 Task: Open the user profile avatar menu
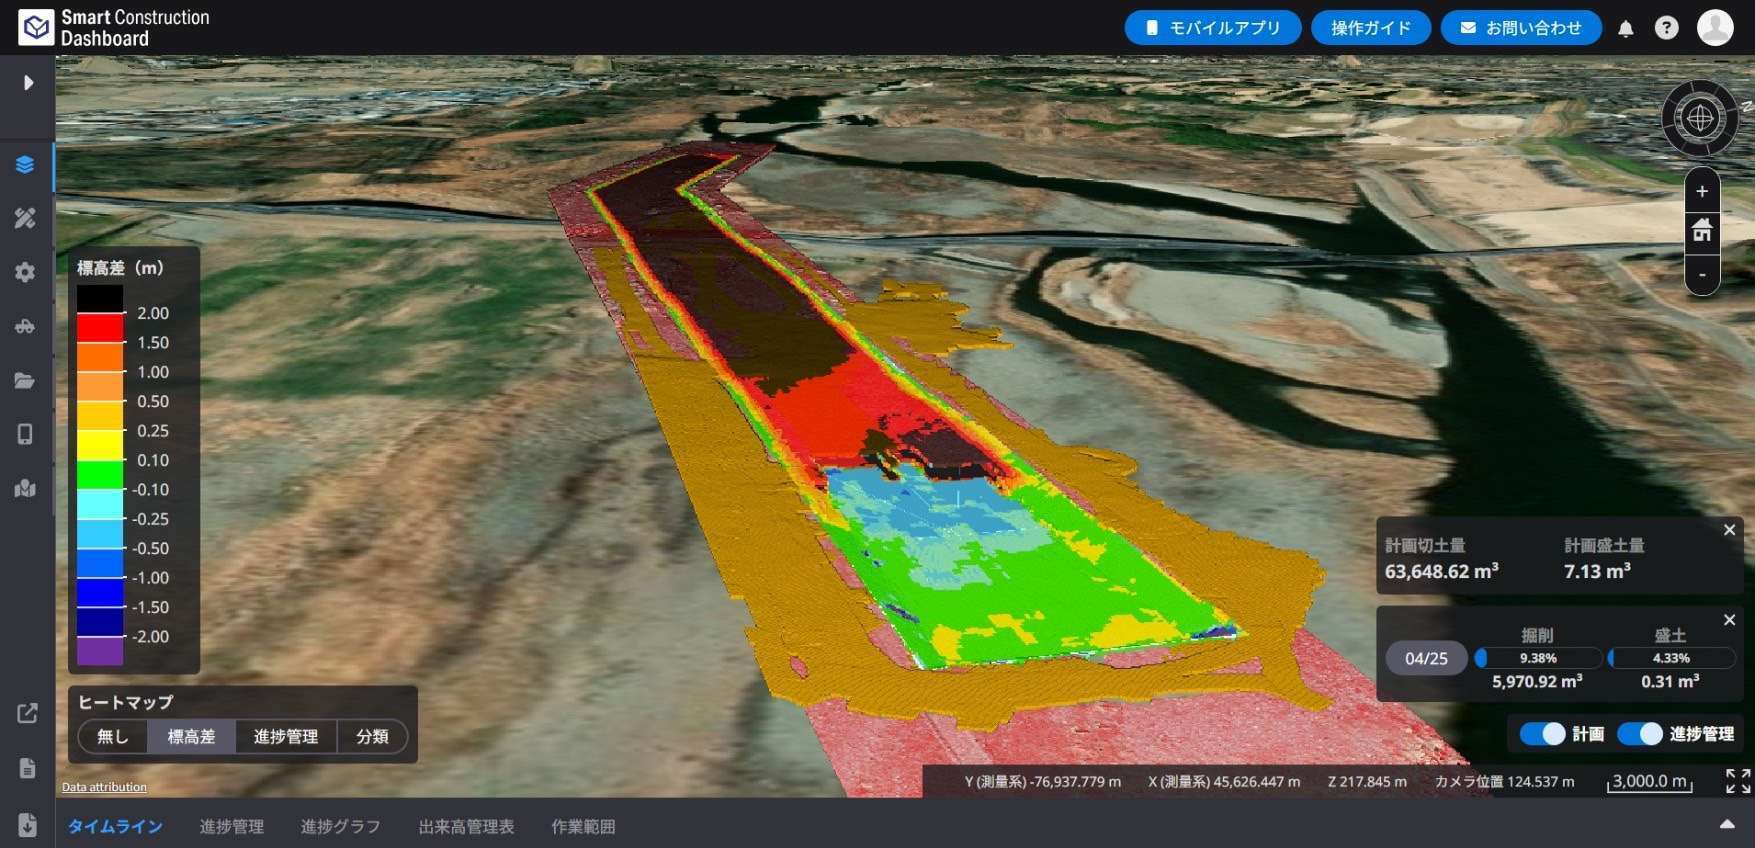[x=1715, y=28]
